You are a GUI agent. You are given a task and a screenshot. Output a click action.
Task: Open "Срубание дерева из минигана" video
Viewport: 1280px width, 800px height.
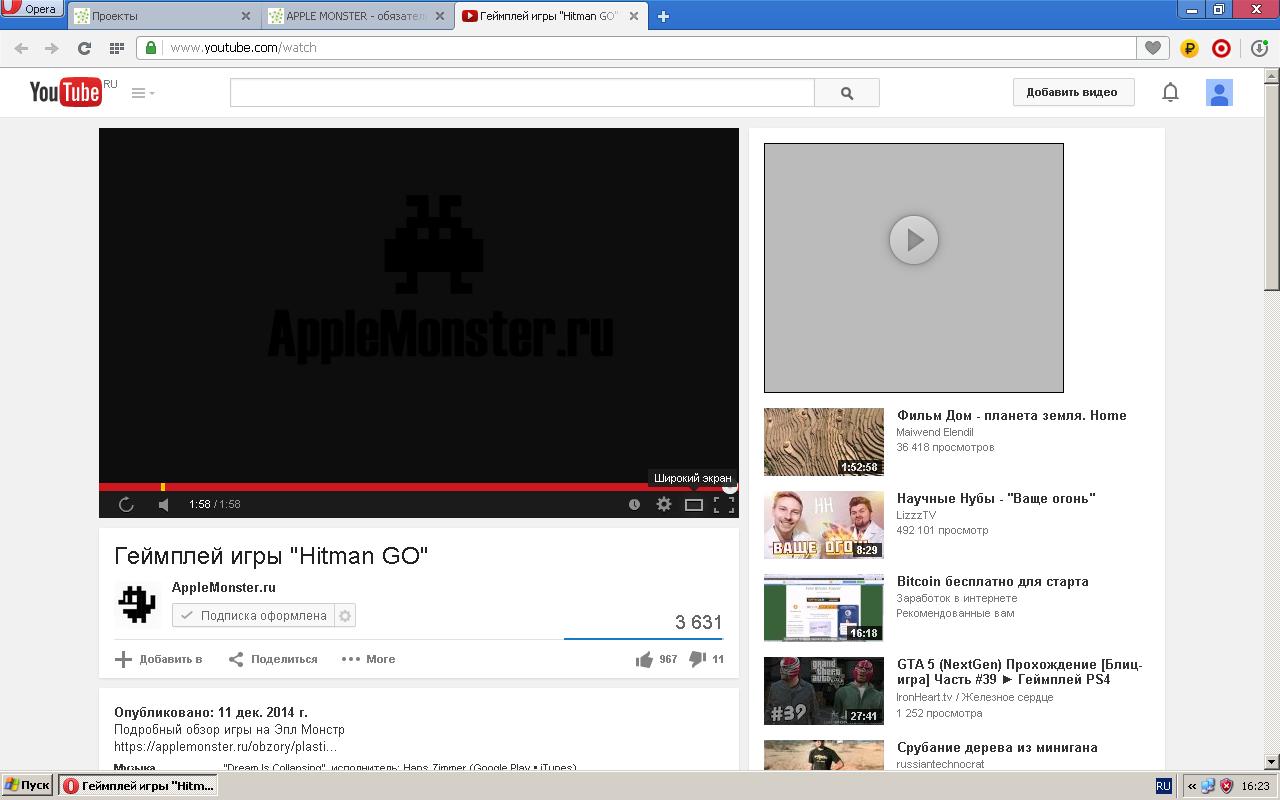click(x=997, y=747)
